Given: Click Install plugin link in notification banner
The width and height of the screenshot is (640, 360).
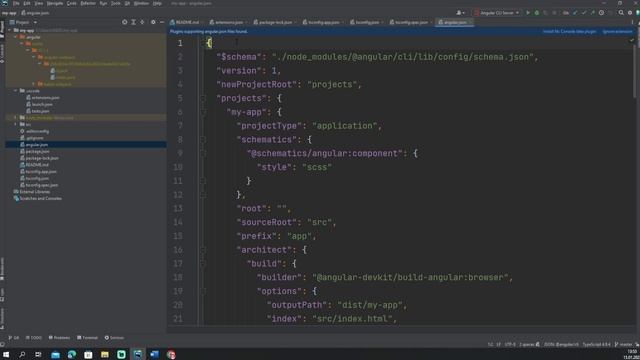Looking at the screenshot, I should point(569,31).
